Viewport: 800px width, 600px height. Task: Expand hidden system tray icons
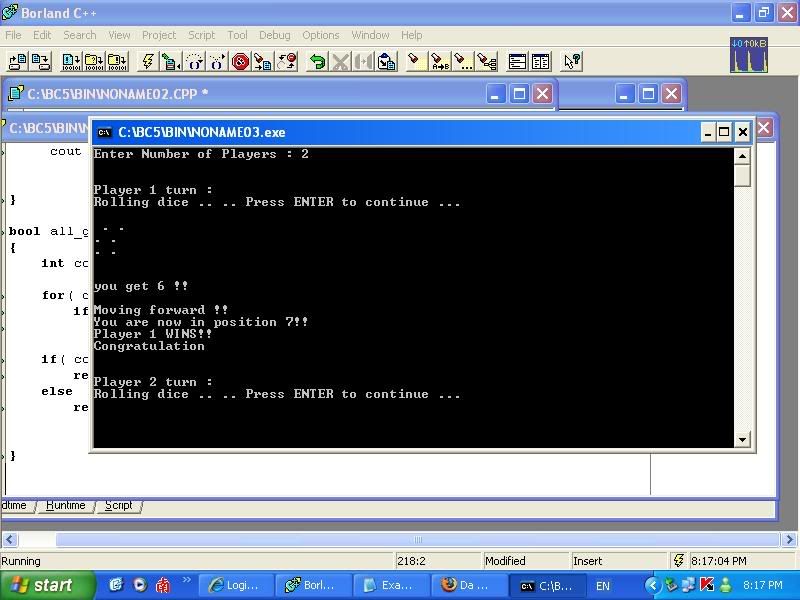pos(652,585)
